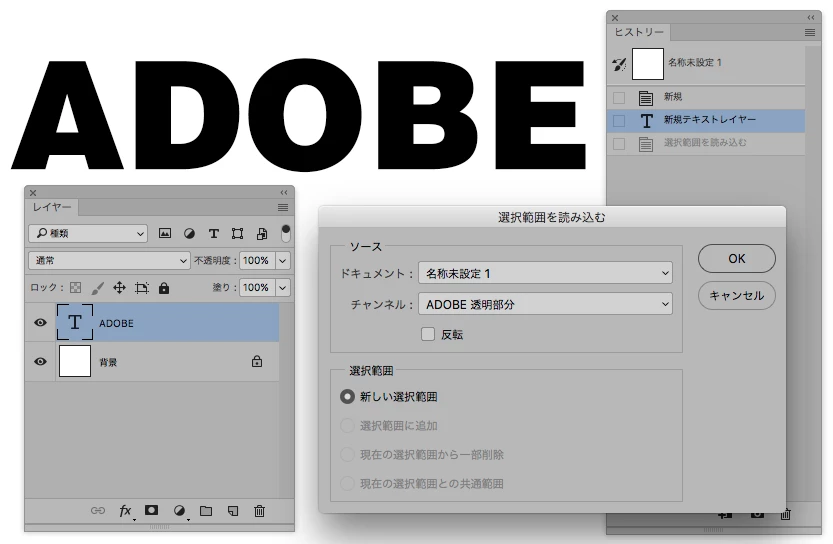The height and width of the screenshot is (544, 833).
Task: Collapse the Layers panel with double arrows
Action: click(284, 192)
